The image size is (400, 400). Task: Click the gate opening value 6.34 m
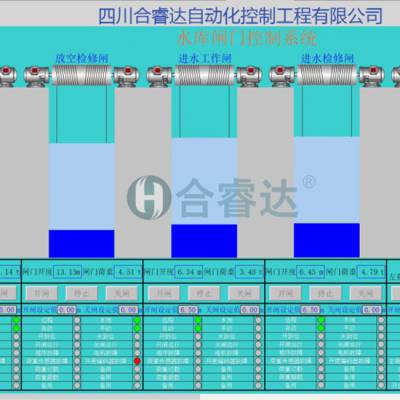pyautogui.click(x=189, y=272)
